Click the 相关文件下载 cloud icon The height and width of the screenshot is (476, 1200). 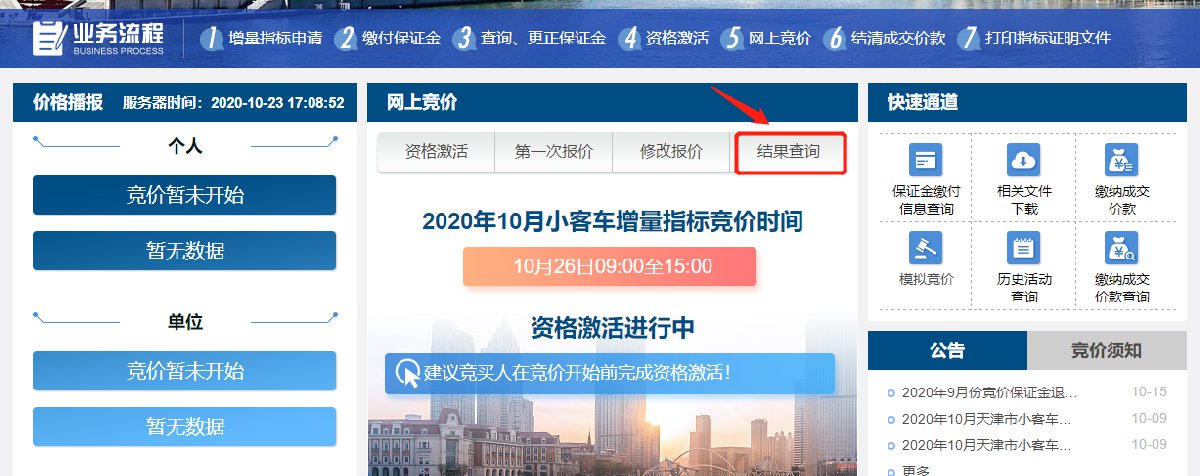[1024, 160]
